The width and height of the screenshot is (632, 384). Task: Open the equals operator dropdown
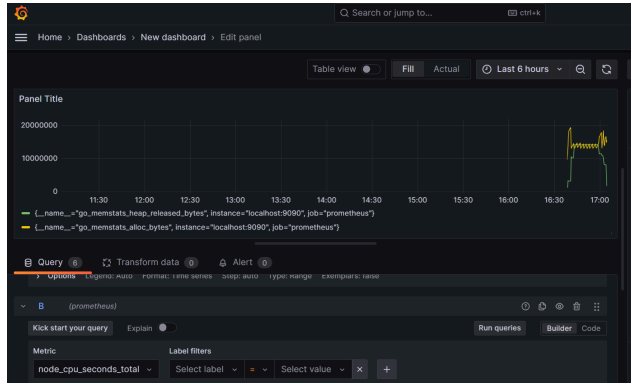point(259,369)
